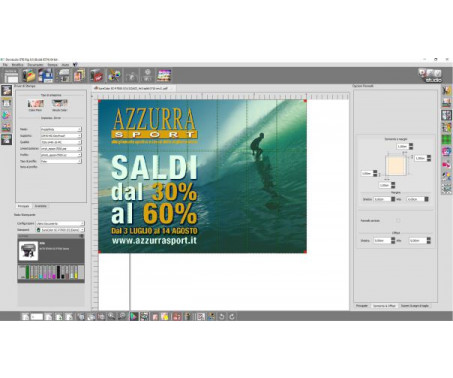Open the Documento menu
The width and height of the screenshot is (453, 378).
(x=35, y=64)
